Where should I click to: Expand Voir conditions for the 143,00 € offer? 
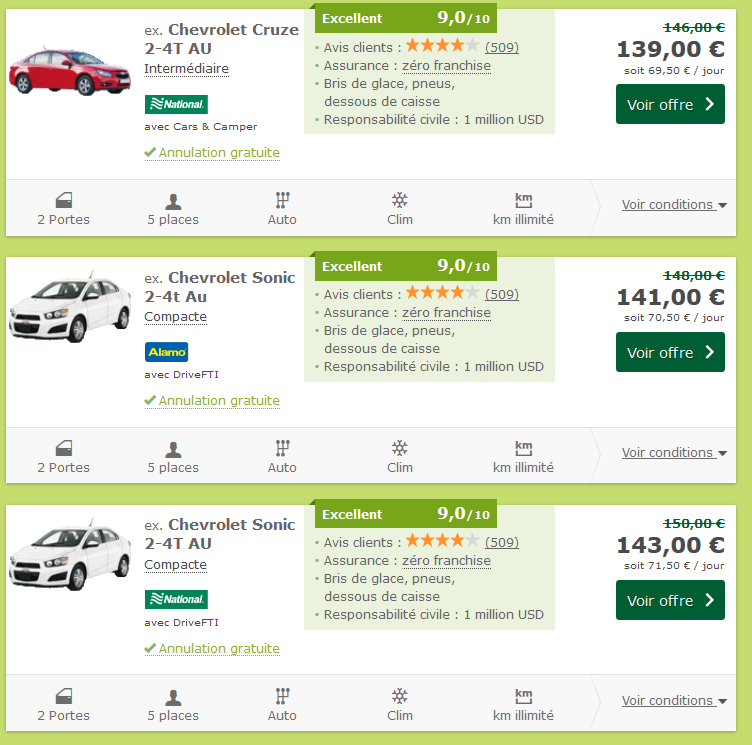(673, 701)
